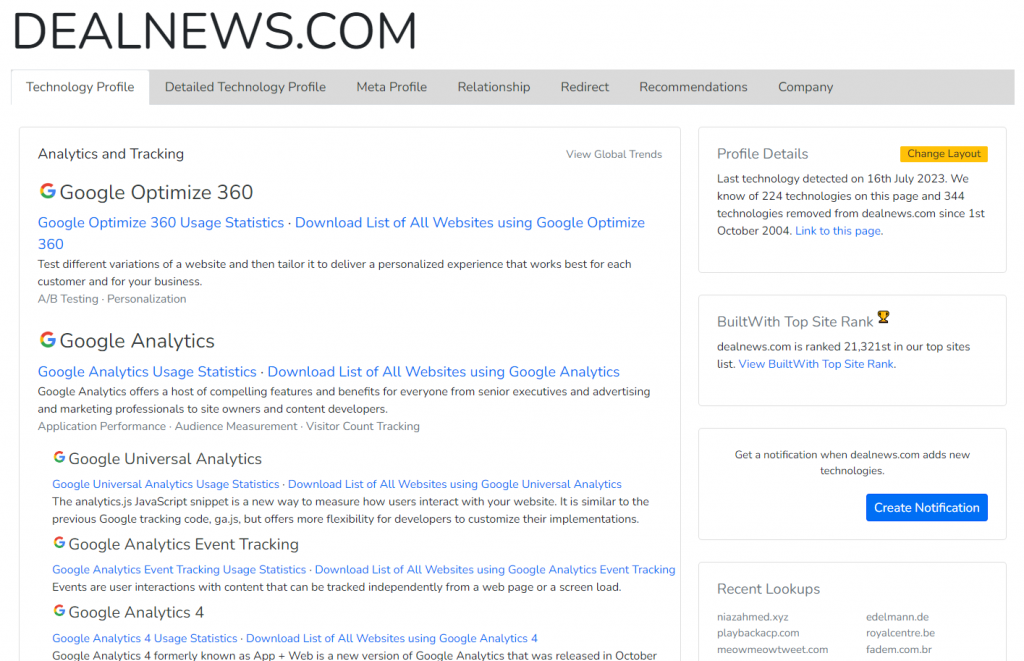
Task: Click the Personalization category tag
Action: pos(146,298)
